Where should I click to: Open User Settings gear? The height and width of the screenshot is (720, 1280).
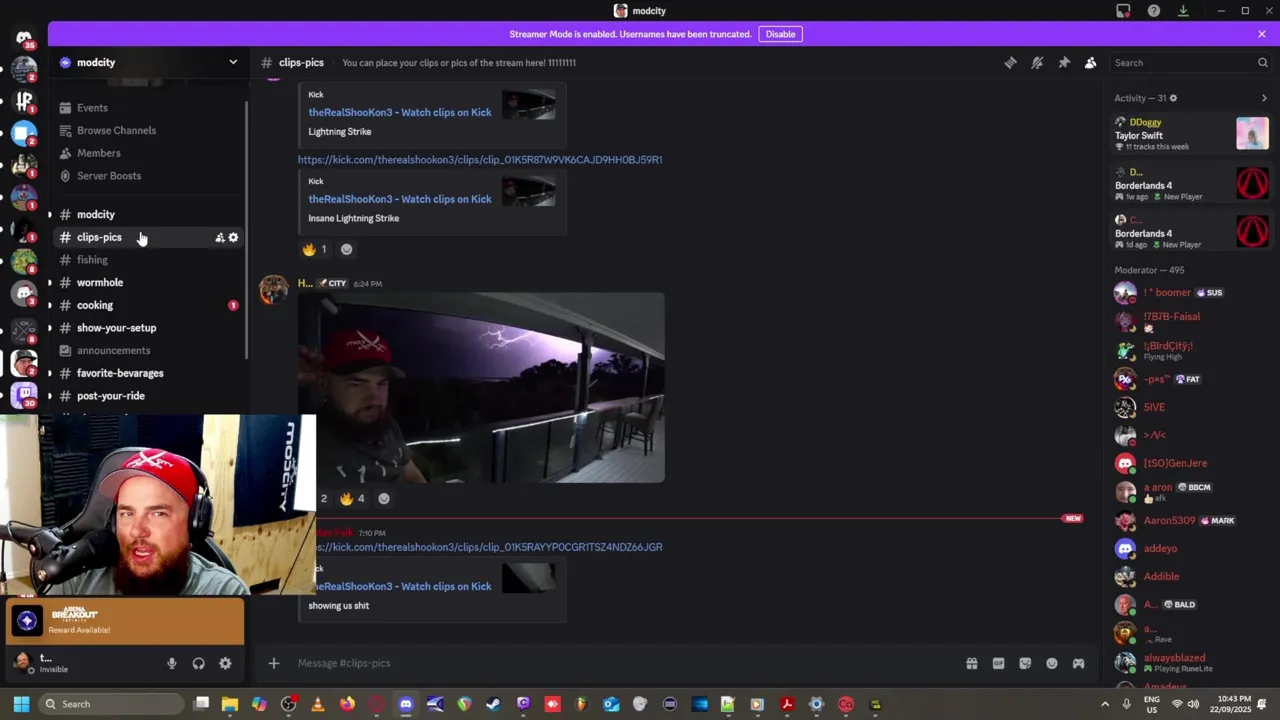tap(225, 663)
